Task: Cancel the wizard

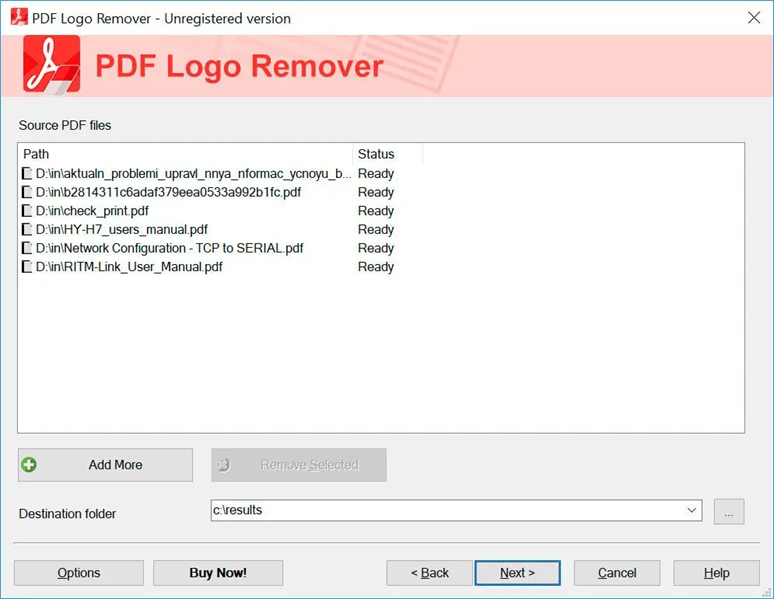Action: coord(617,573)
